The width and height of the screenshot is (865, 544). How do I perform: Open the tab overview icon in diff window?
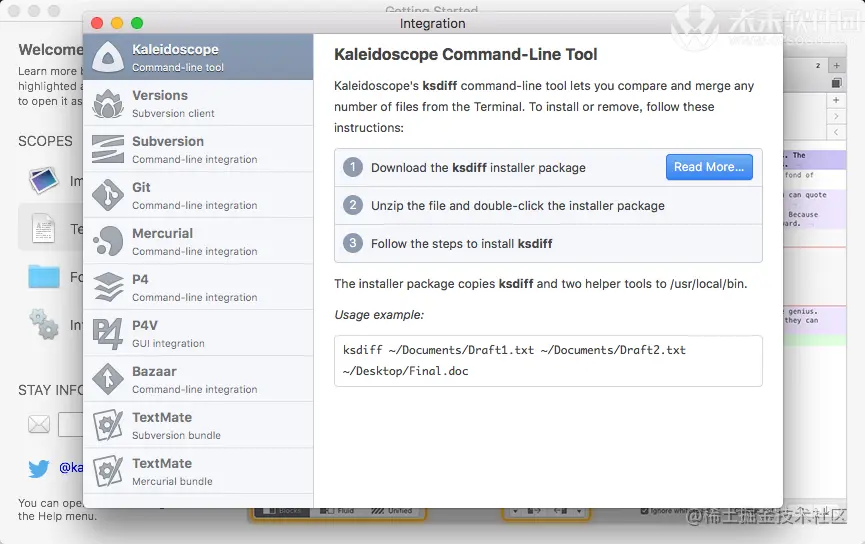[836, 83]
